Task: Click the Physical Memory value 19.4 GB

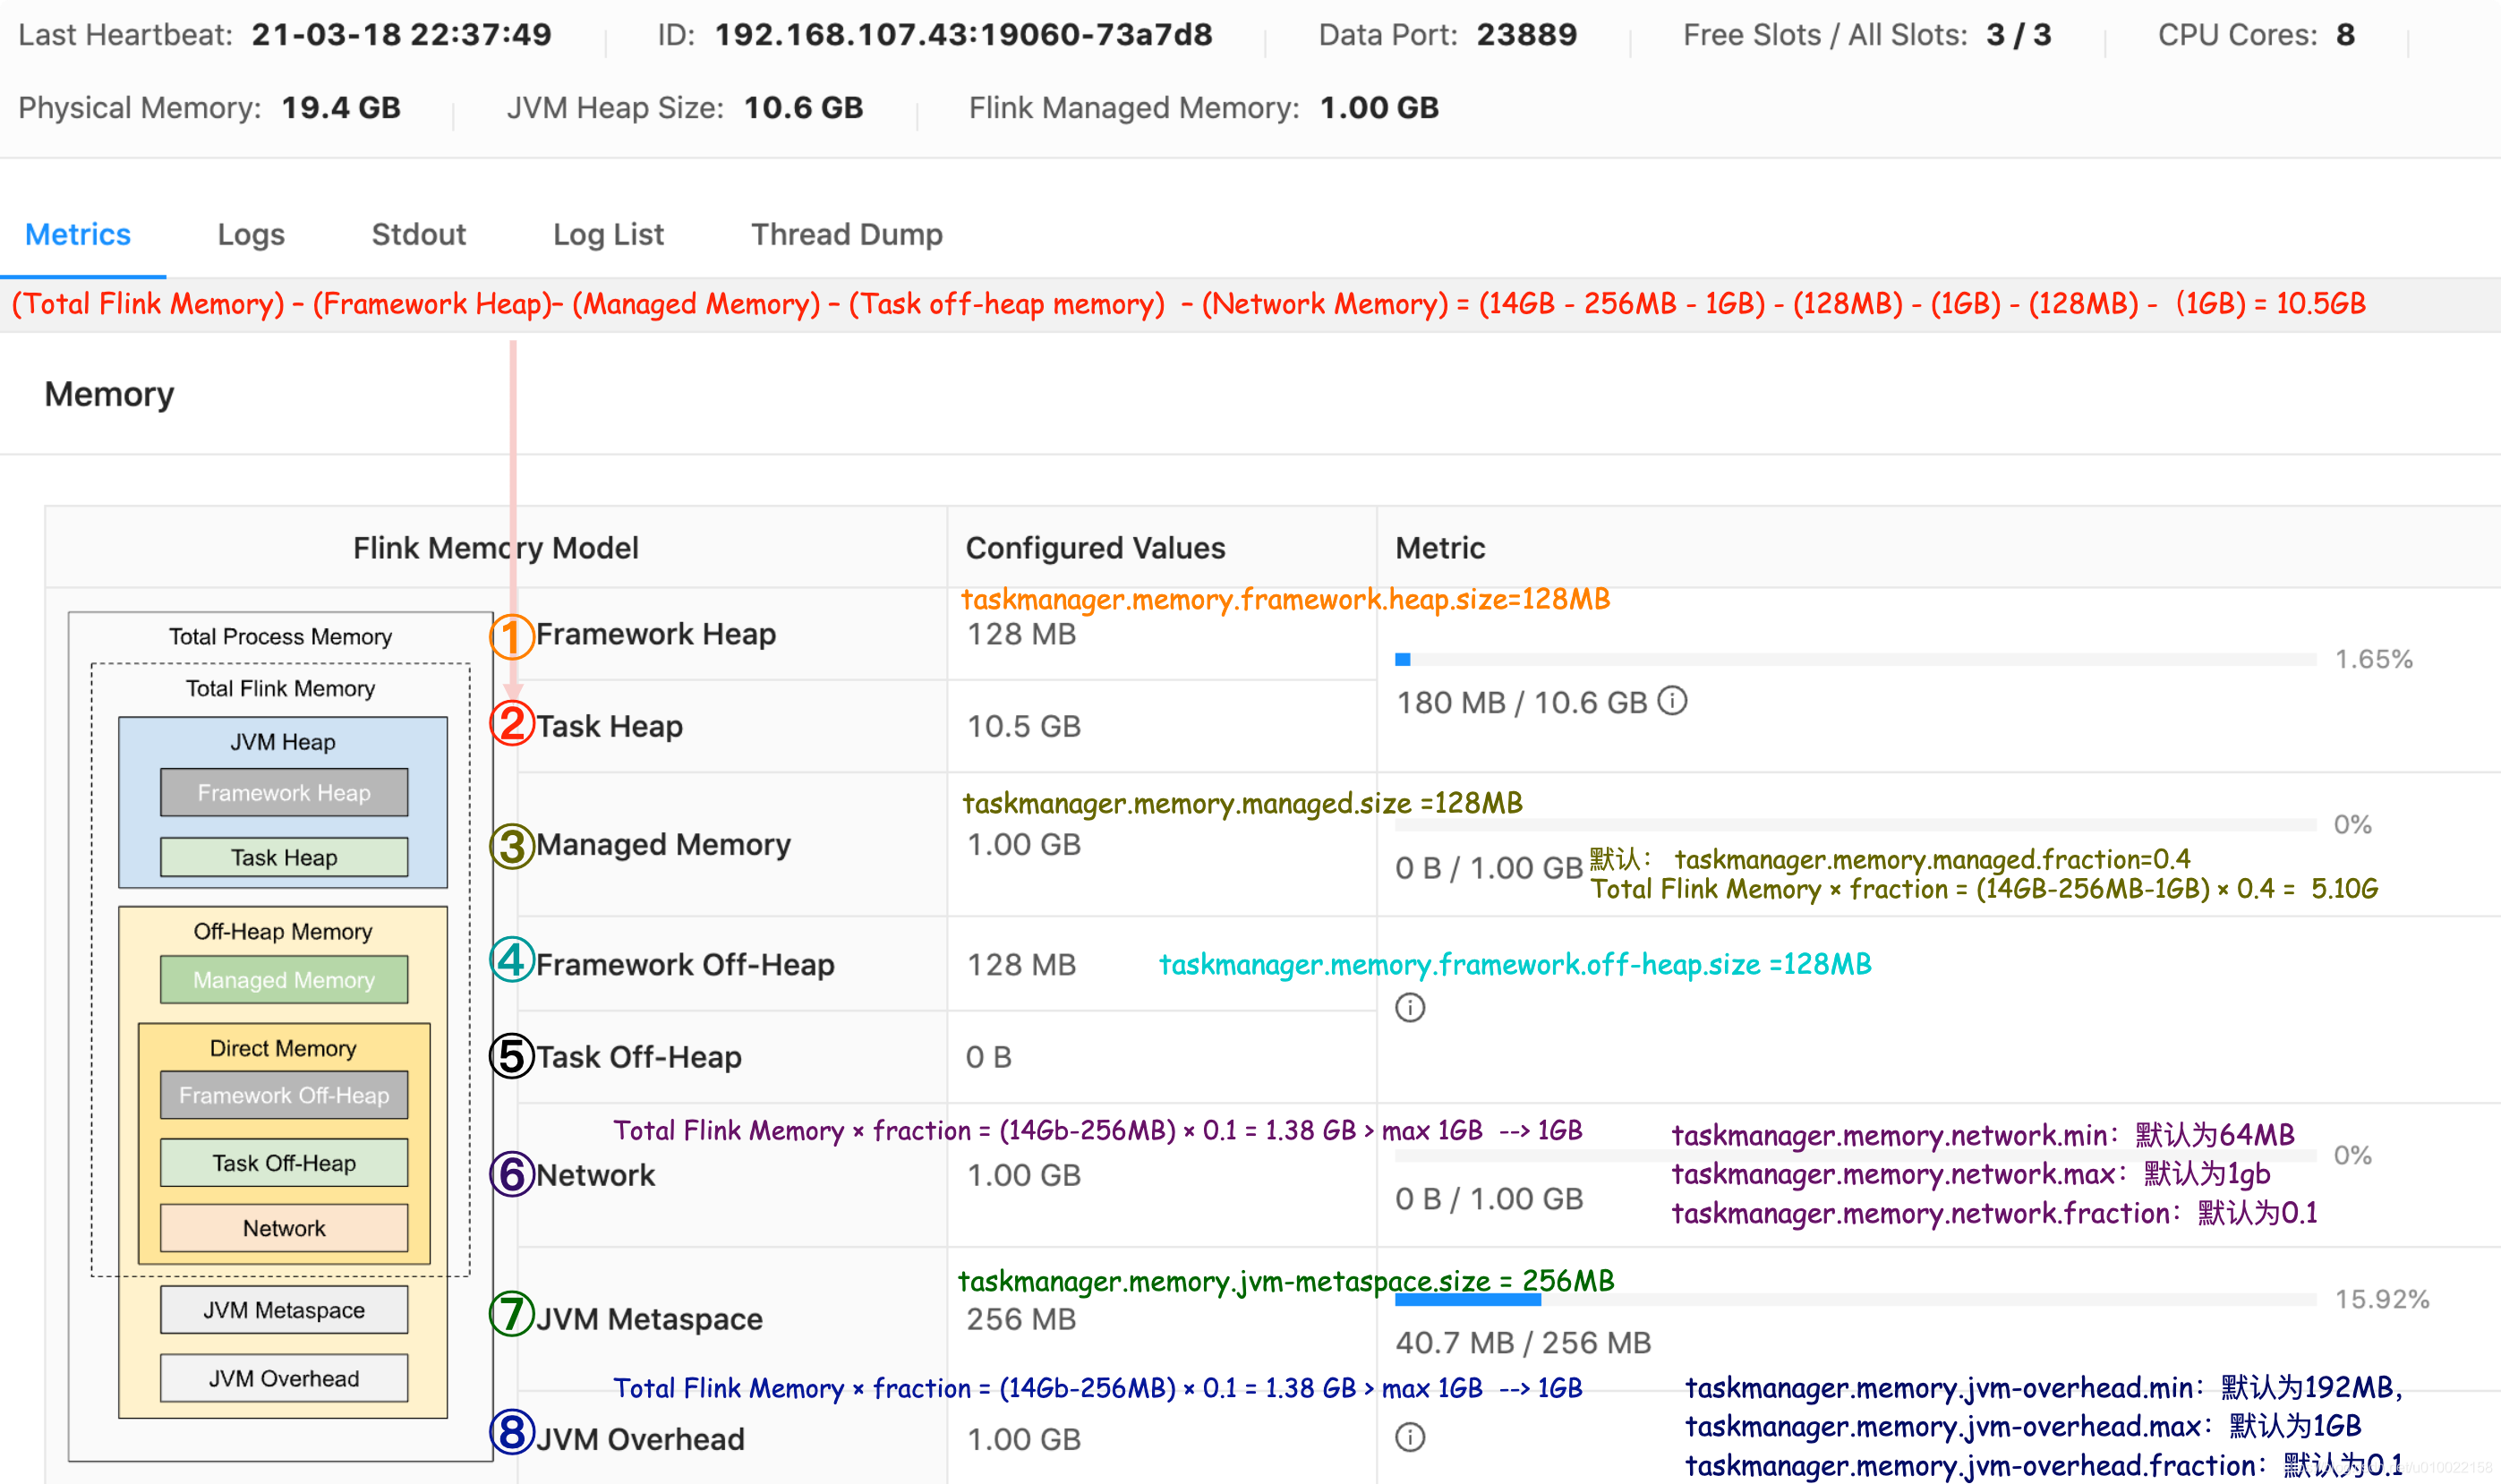Action: (x=341, y=107)
